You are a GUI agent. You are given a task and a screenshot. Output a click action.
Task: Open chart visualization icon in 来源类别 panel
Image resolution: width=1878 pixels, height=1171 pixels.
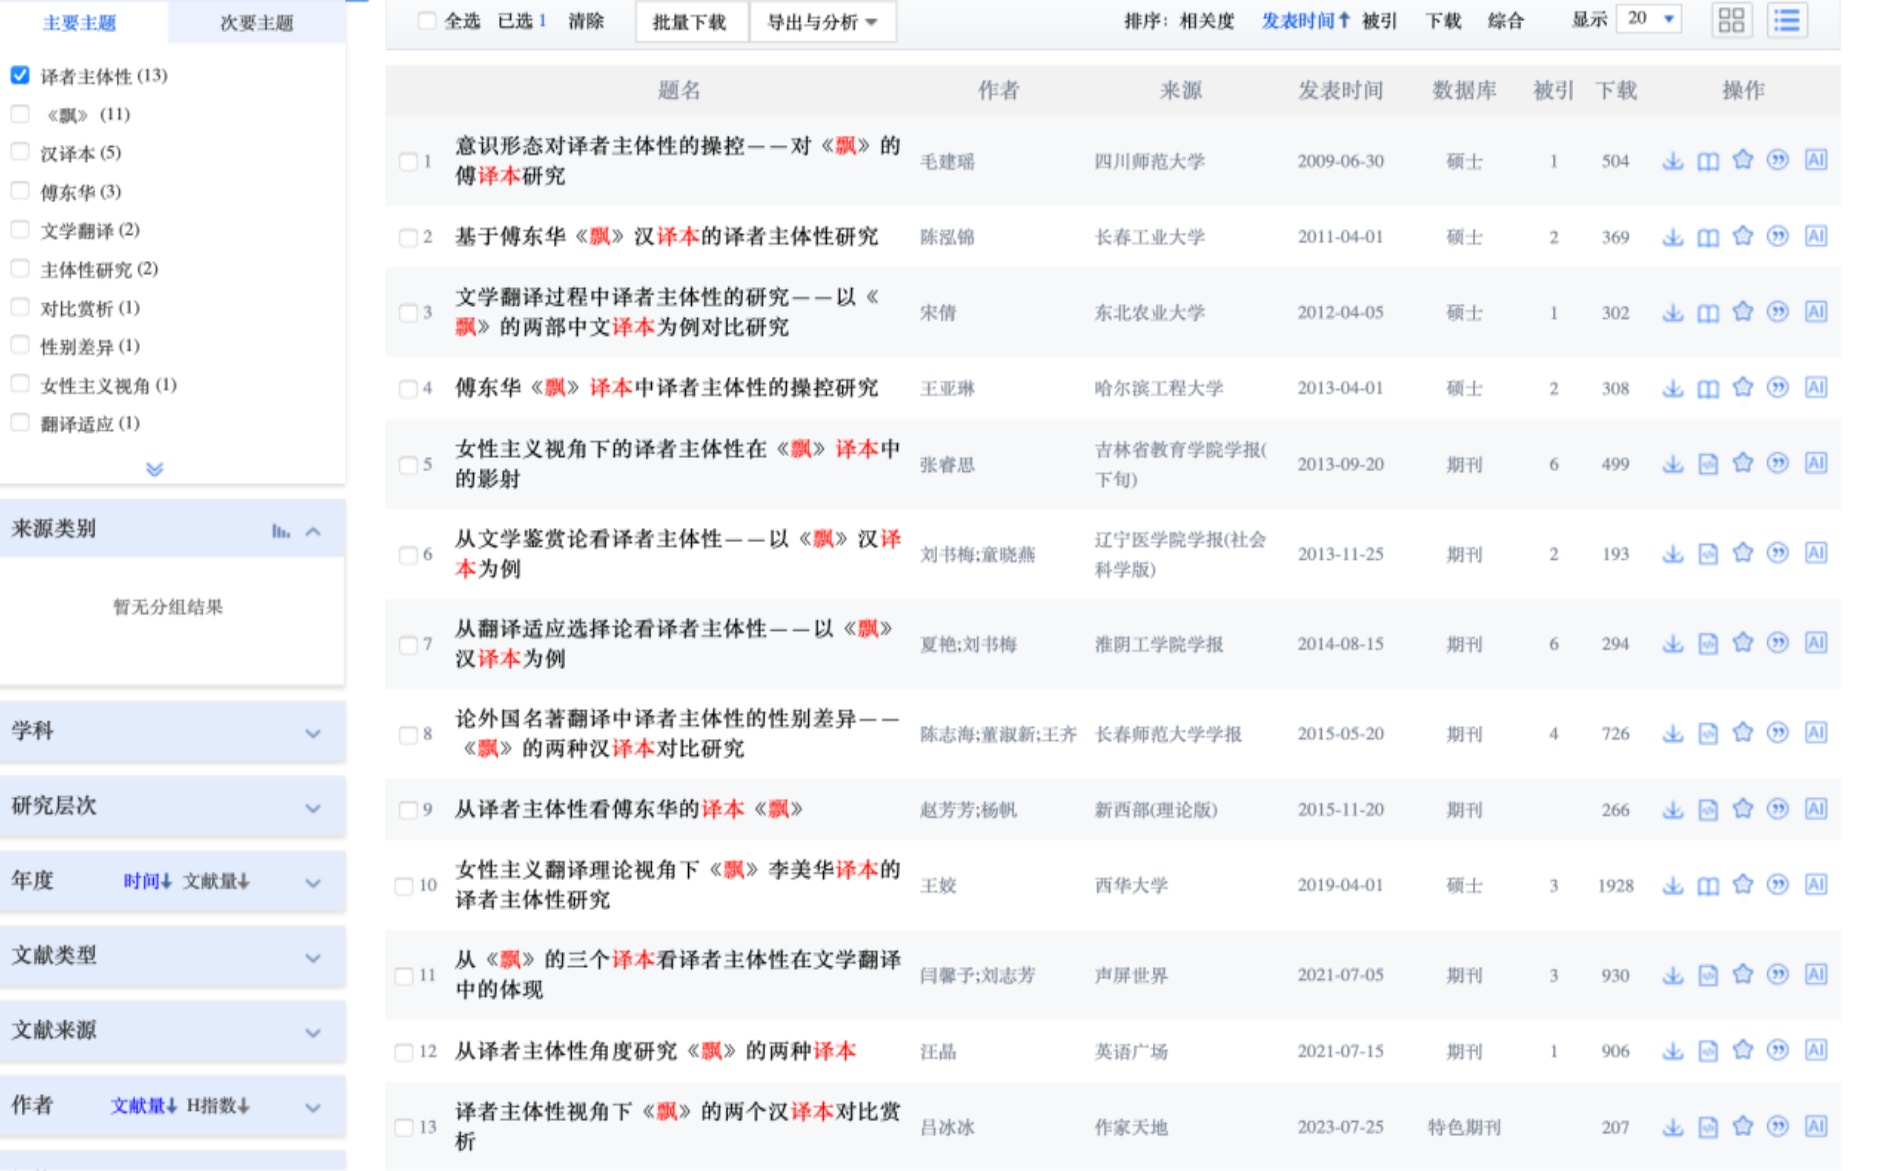click(x=281, y=531)
